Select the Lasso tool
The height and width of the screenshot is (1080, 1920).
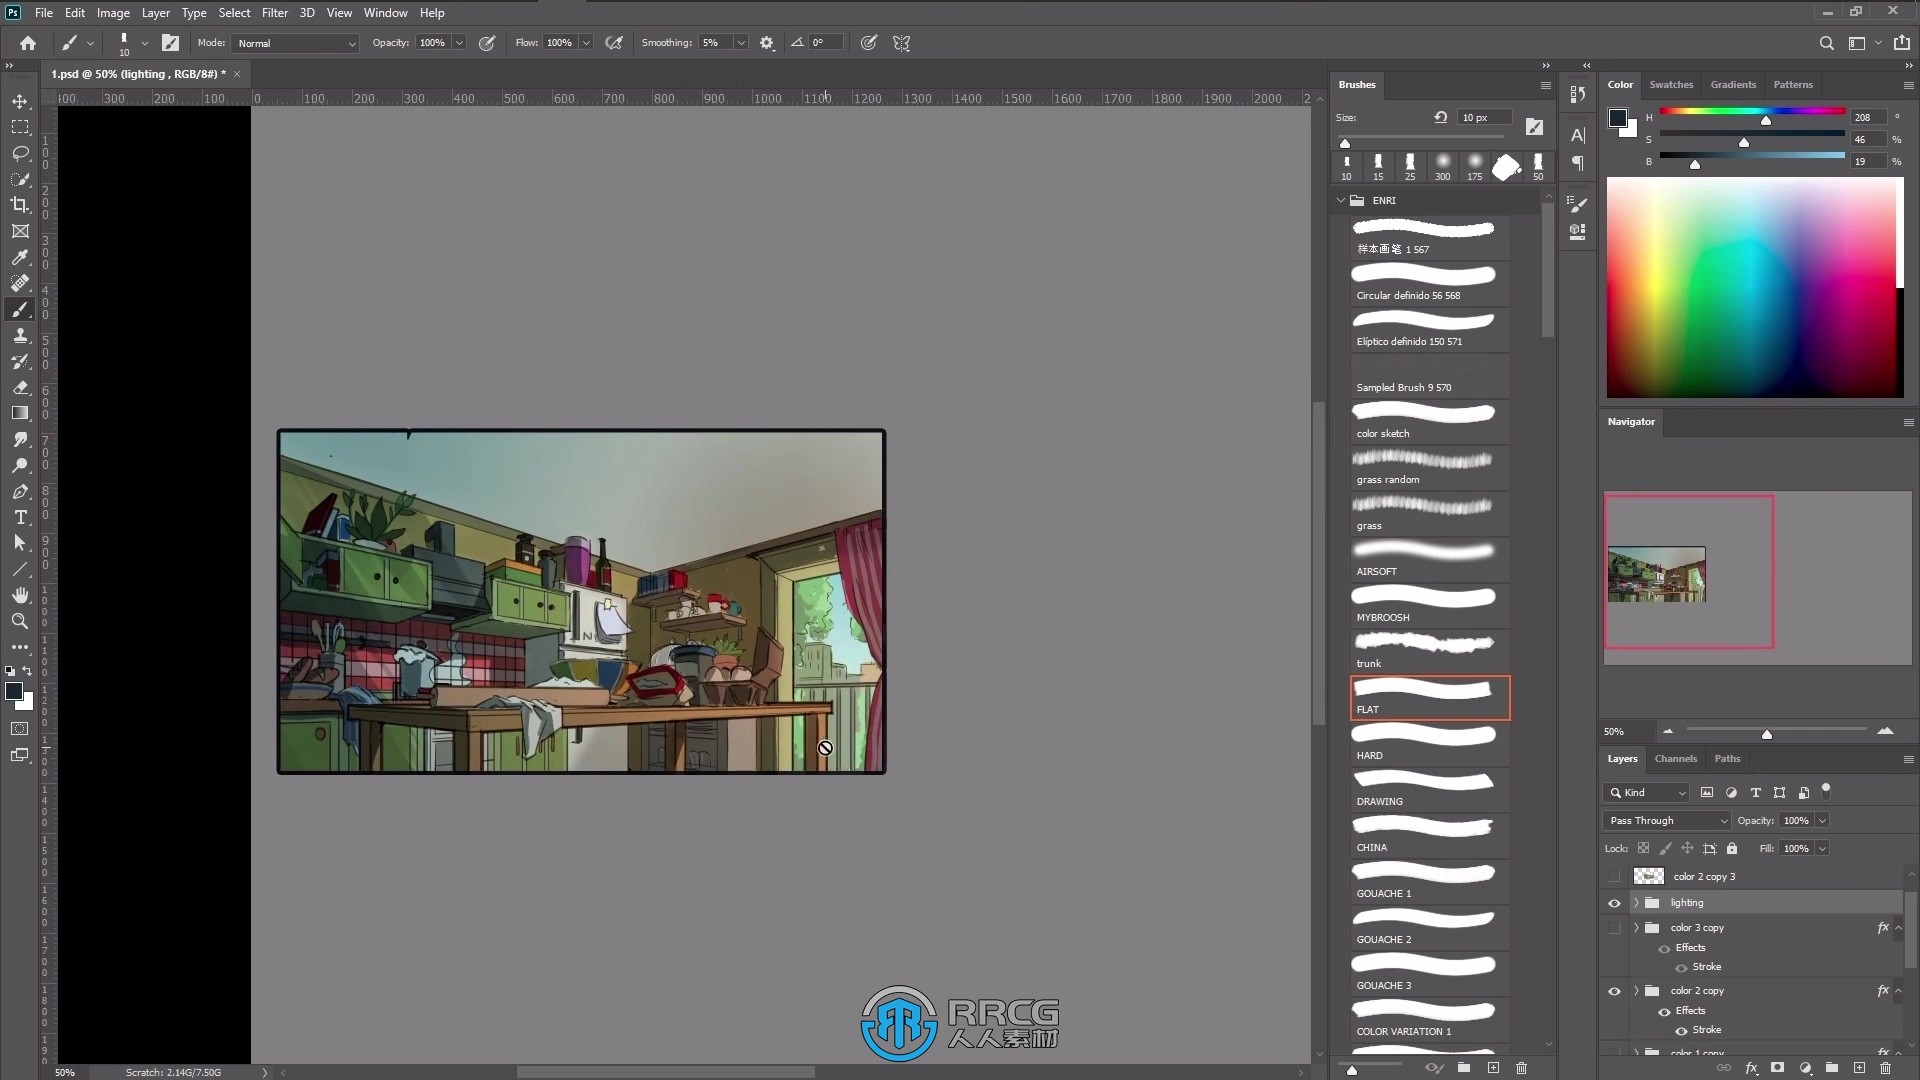pyautogui.click(x=20, y=153)
